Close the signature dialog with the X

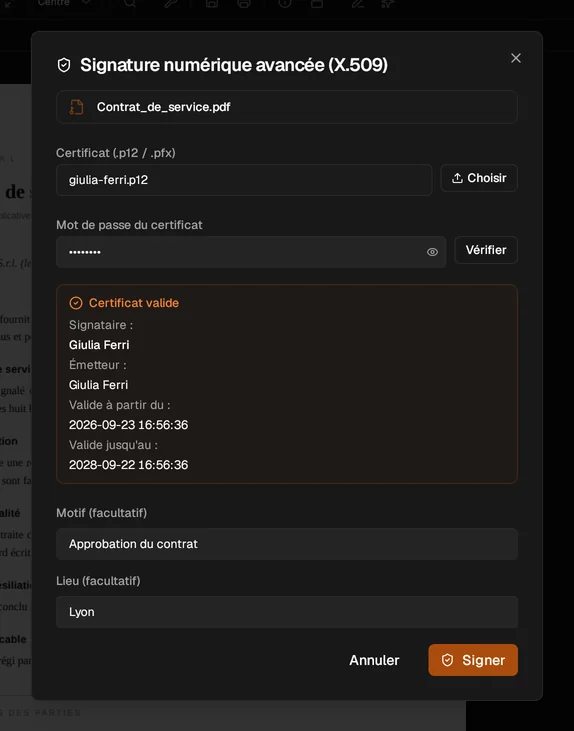(x=516, y=58)
